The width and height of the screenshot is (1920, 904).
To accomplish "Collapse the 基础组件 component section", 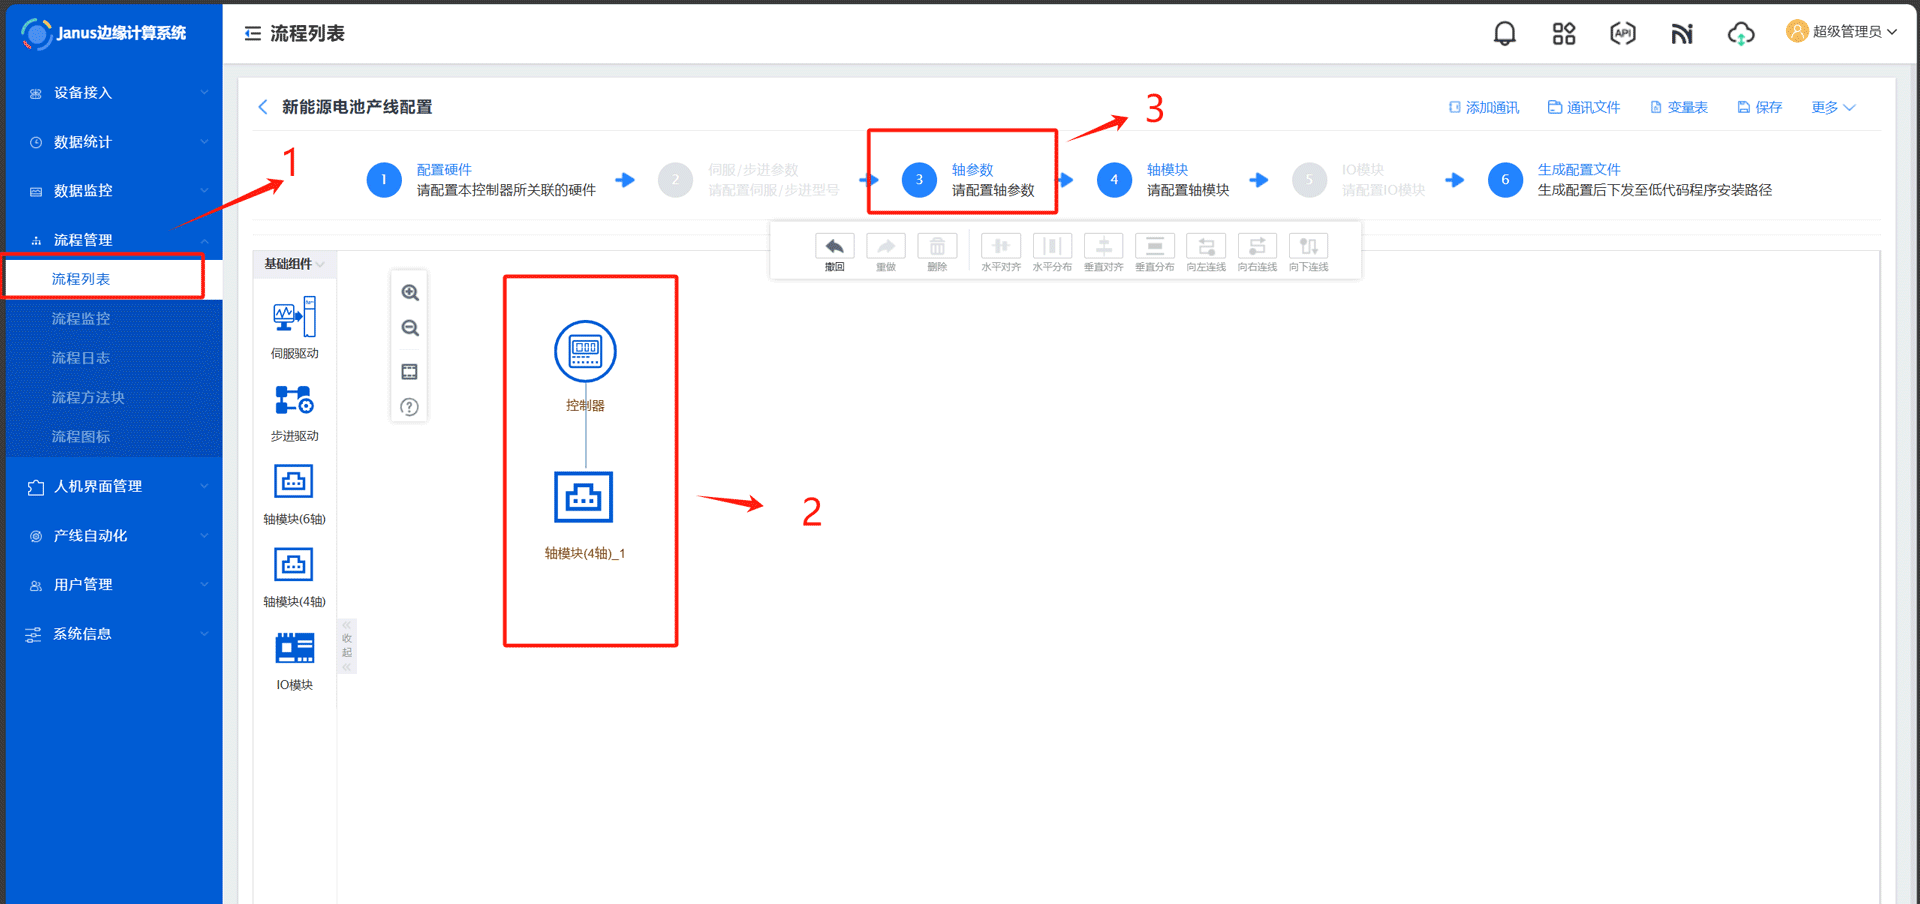I will [x=294, y=264].
